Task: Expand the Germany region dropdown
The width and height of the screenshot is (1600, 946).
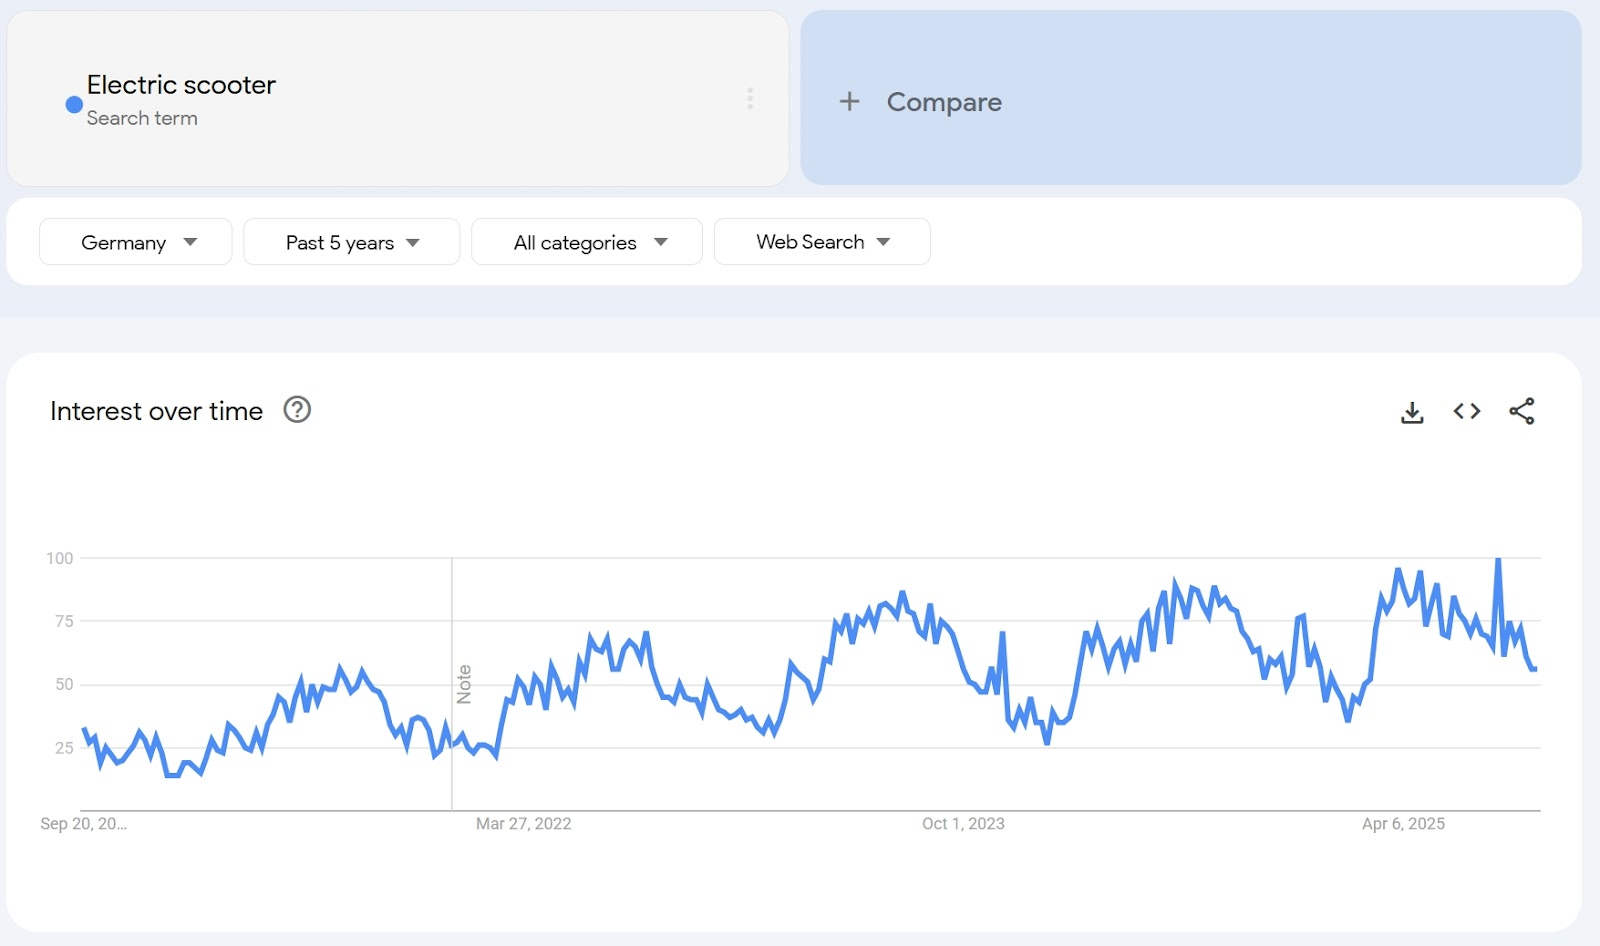Action: click(136, 242)
